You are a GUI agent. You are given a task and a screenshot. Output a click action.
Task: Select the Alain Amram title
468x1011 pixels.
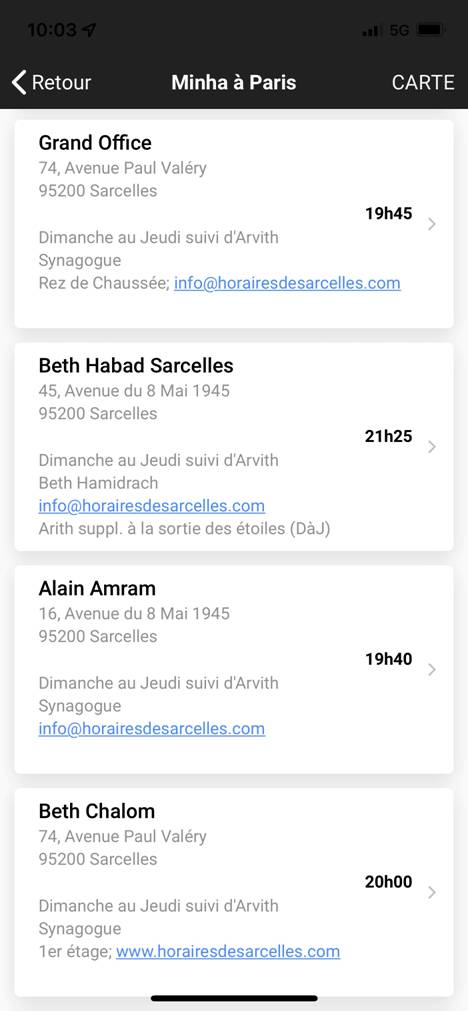[97, 588]
